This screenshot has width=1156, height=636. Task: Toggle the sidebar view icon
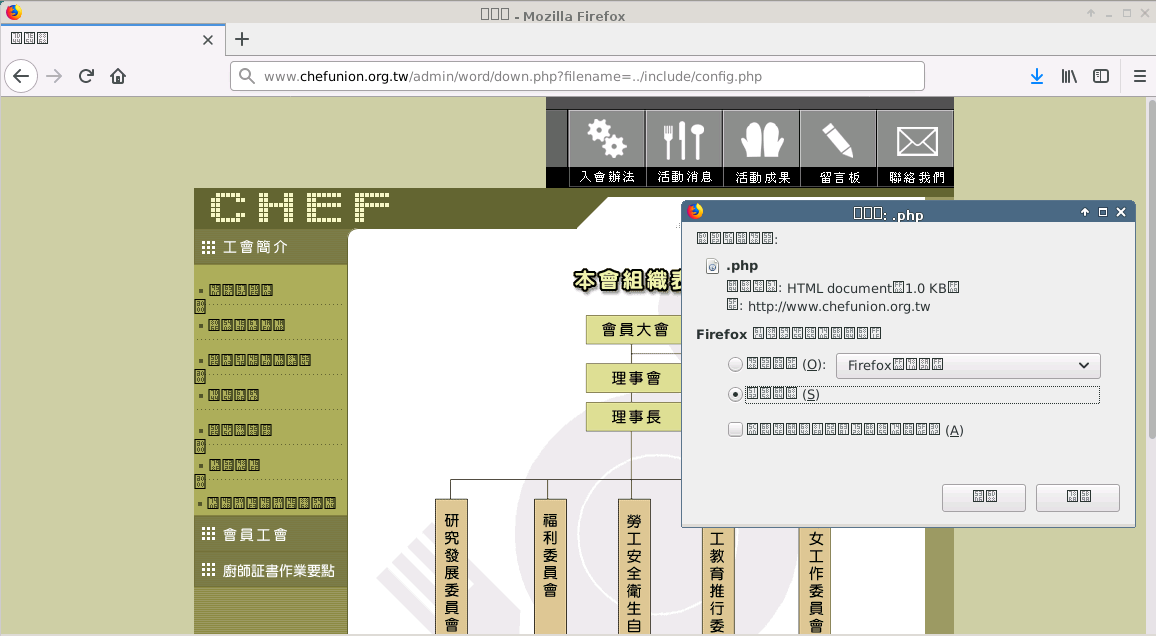(1101, 76)
